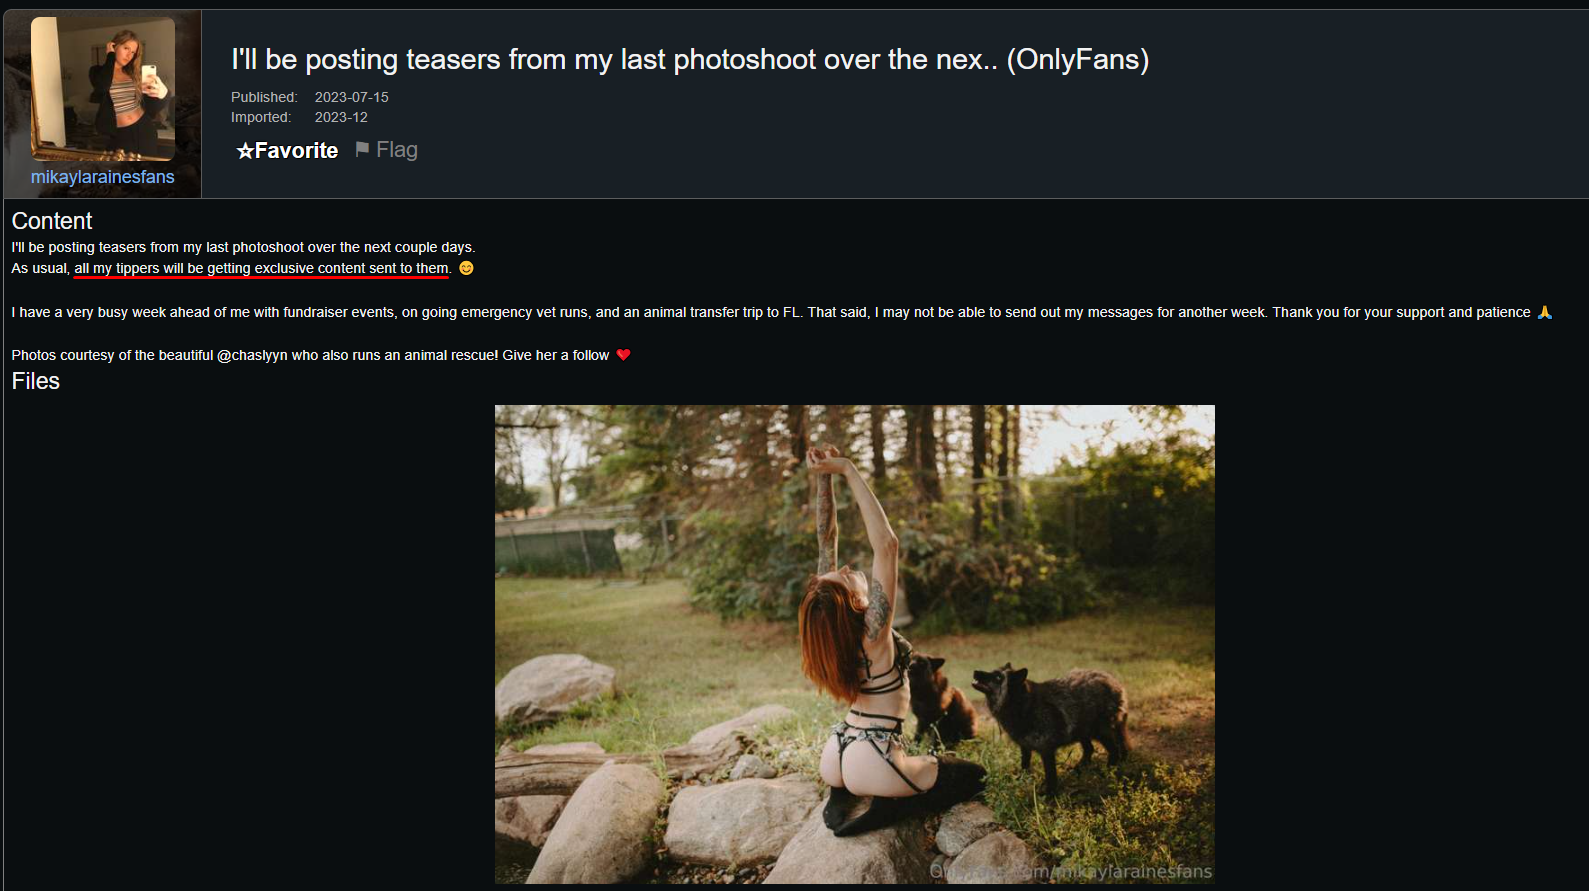Click the smiling face emoji in post

click(466, 268)
